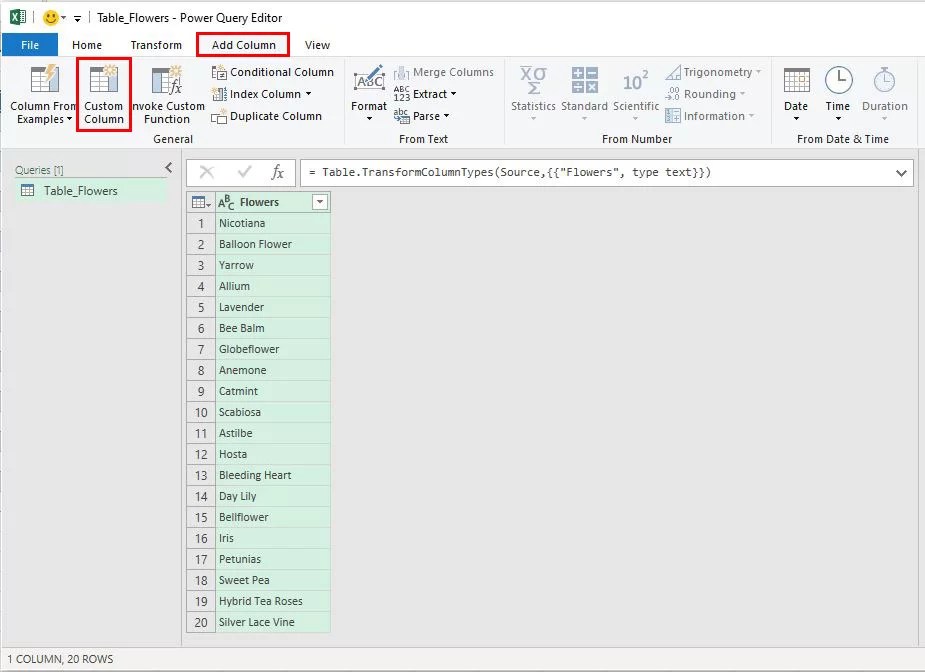Click the Iris cell
This screenshot has width=925, height=672.
tap(273, 538)
